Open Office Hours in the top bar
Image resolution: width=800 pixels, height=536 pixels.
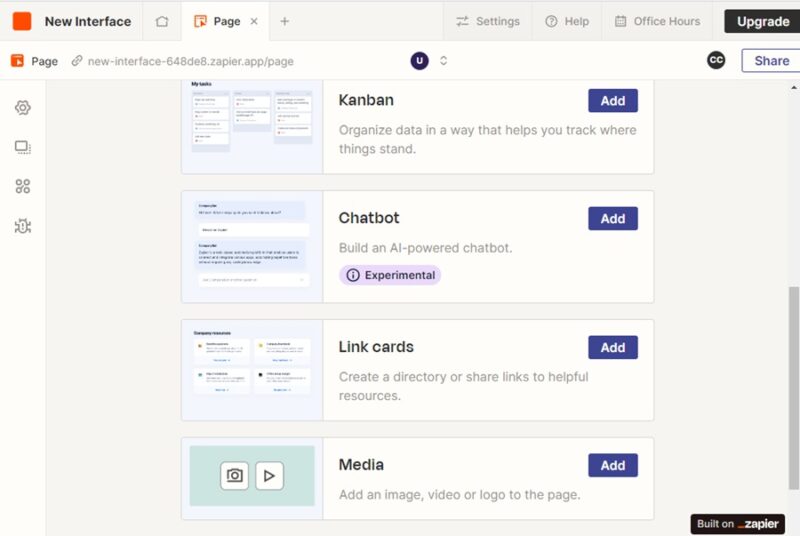tap(657, 21)
